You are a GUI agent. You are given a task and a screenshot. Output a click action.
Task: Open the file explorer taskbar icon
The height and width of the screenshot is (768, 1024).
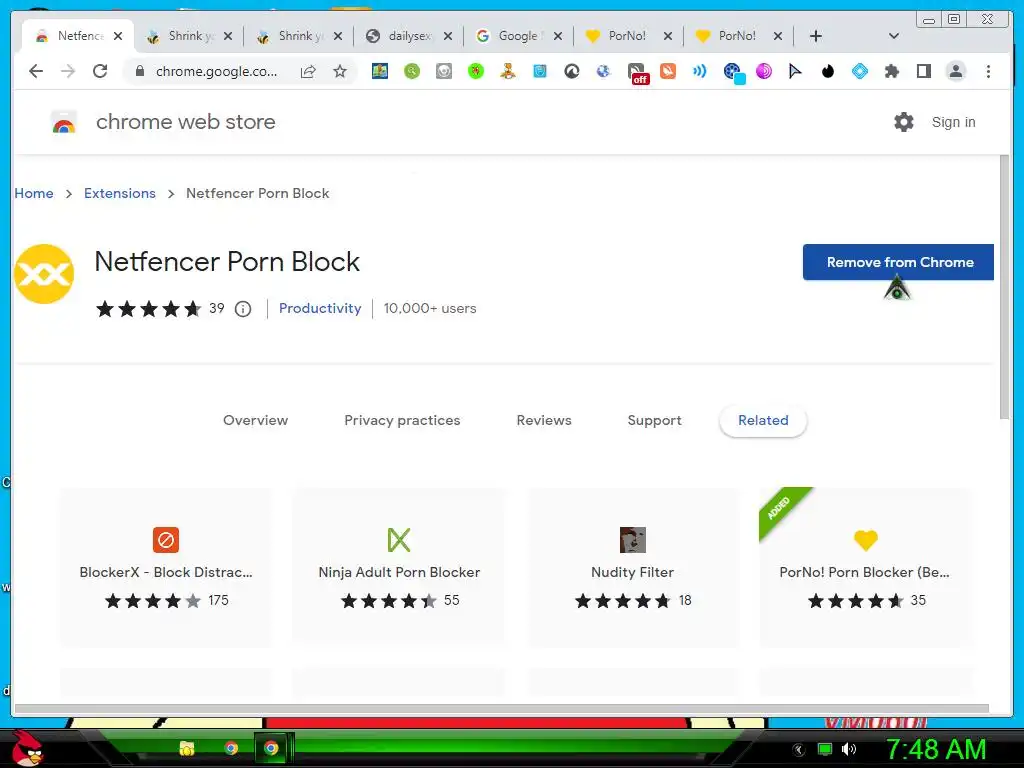(187, 748)
